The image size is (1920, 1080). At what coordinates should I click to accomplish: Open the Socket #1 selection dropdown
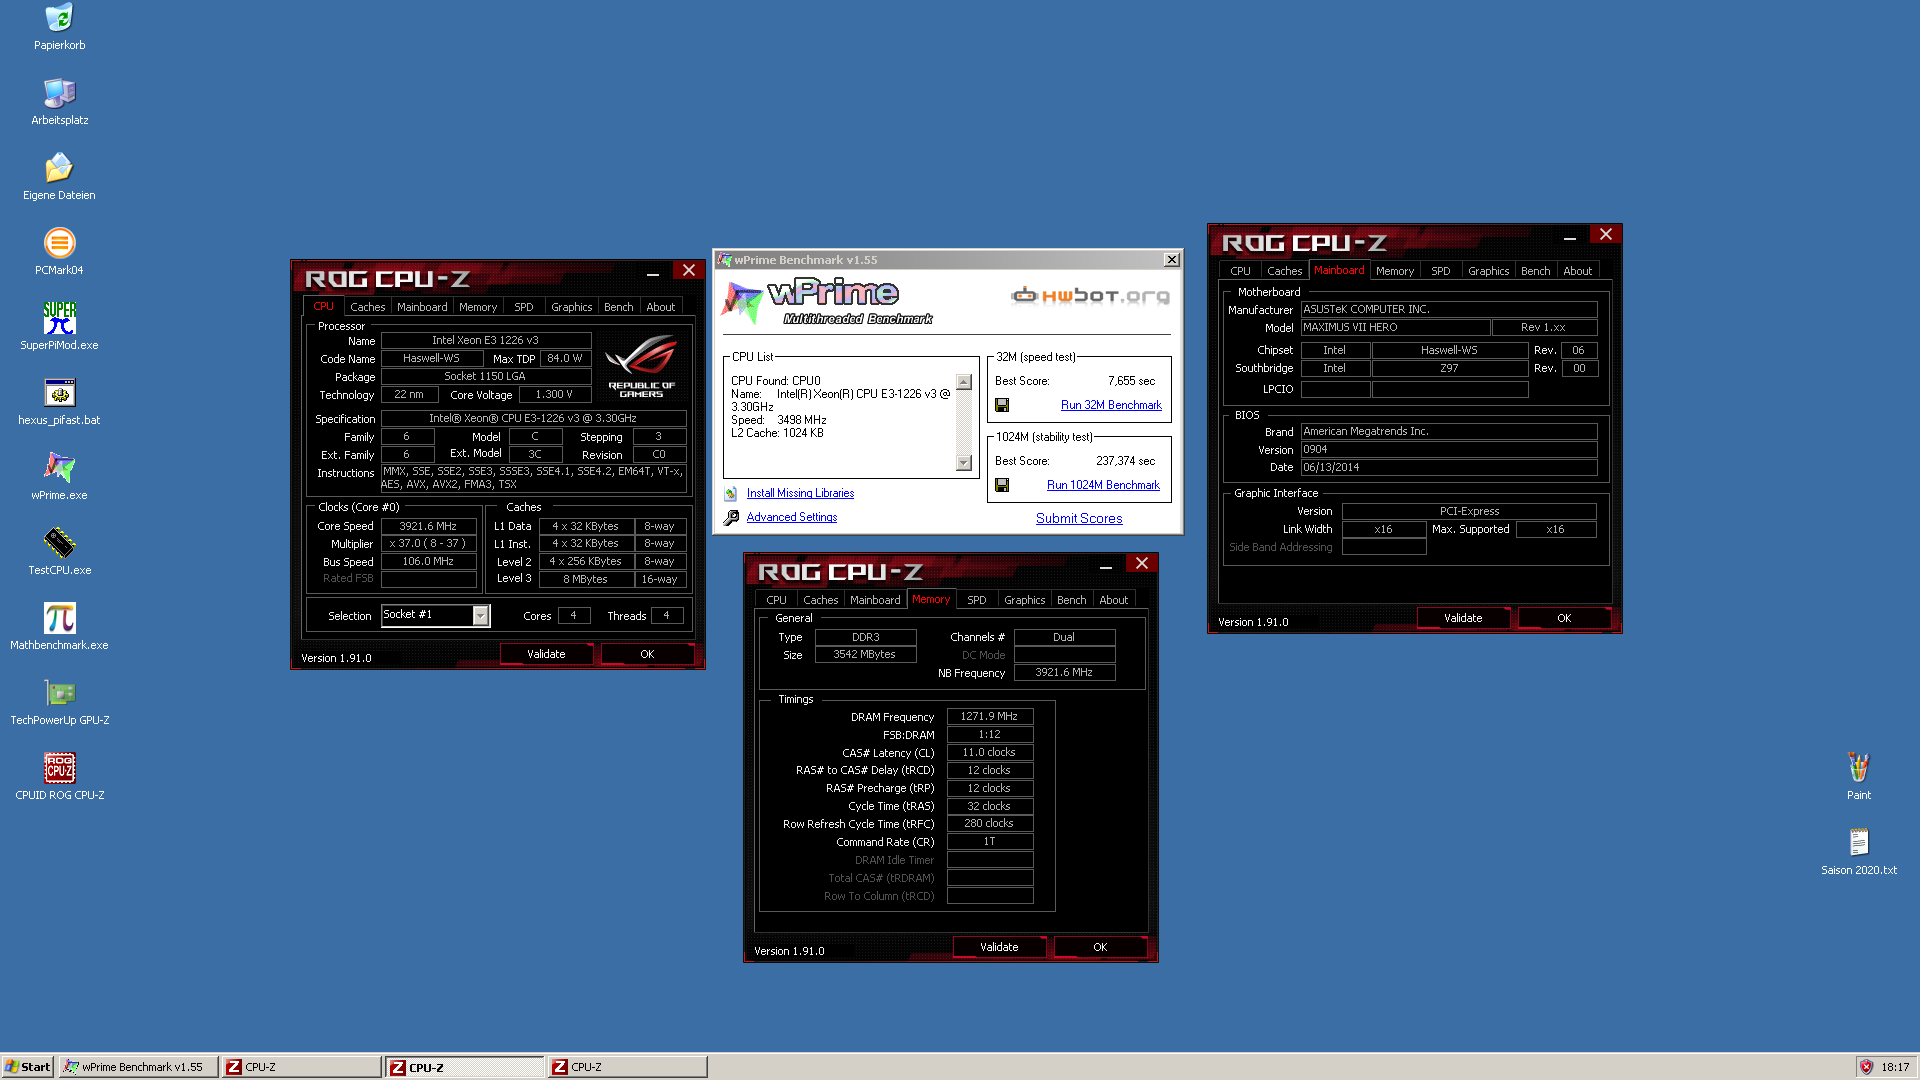[x=481, y=616]
